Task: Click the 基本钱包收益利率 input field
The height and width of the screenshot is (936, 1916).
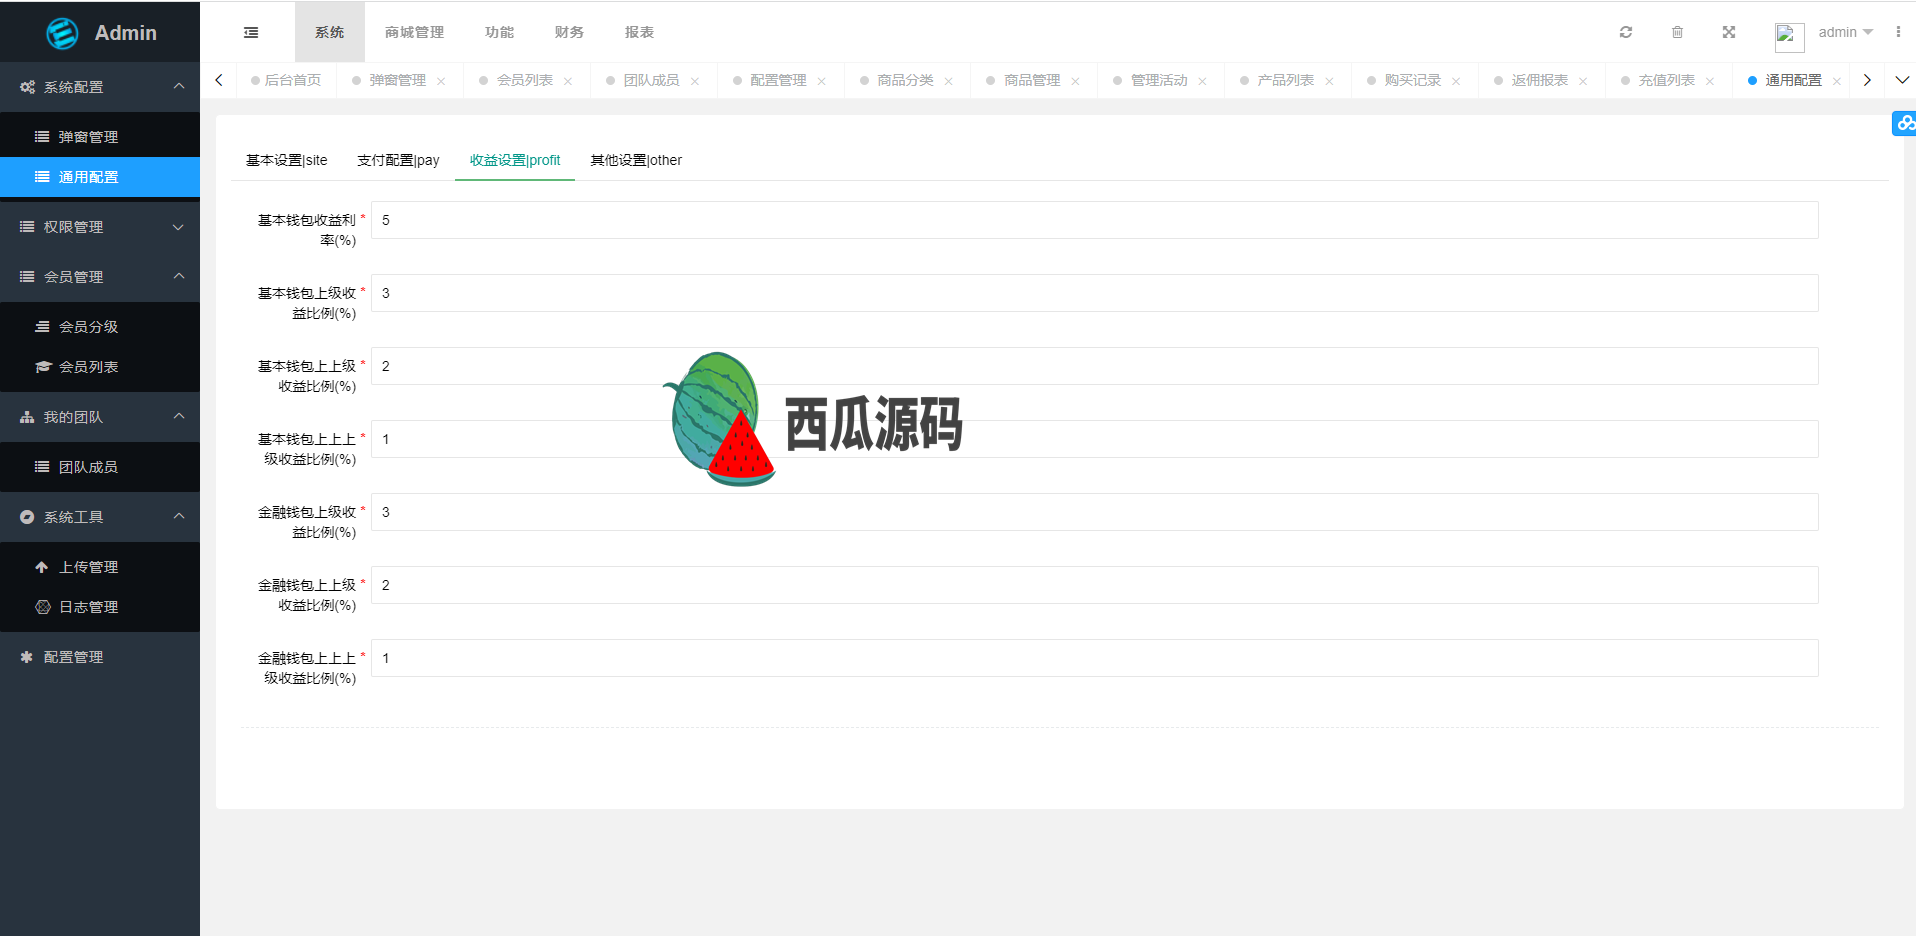Action: [x=1095, y=220]
